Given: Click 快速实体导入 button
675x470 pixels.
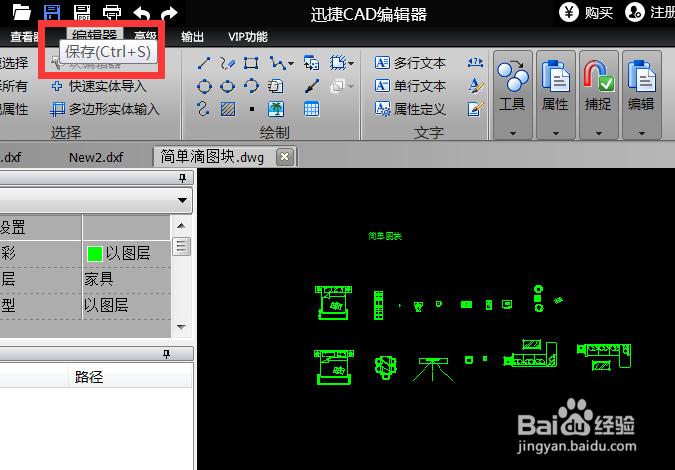Looking at the screenshot, I should 99,87.
